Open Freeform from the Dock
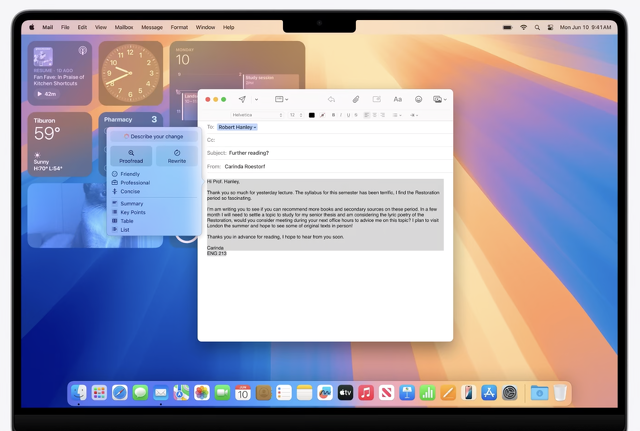640x431 pixels. click(325, 393)
